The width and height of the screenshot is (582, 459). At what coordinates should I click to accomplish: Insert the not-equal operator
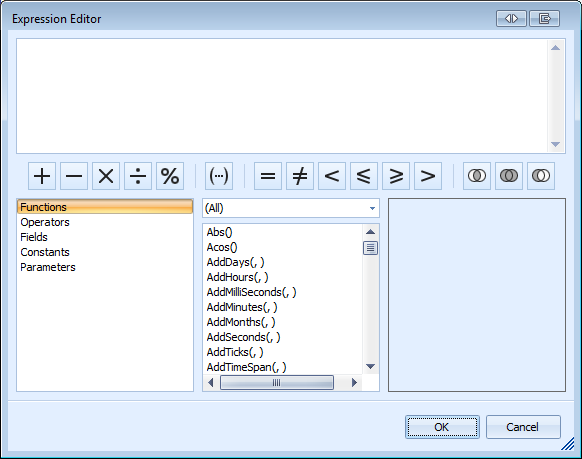[300, 176]
